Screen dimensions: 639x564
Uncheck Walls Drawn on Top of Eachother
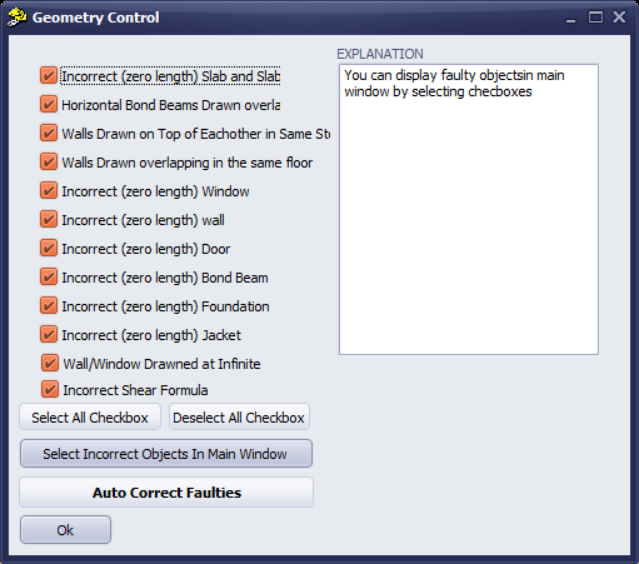pyautogui.click(x=48, y=133)
